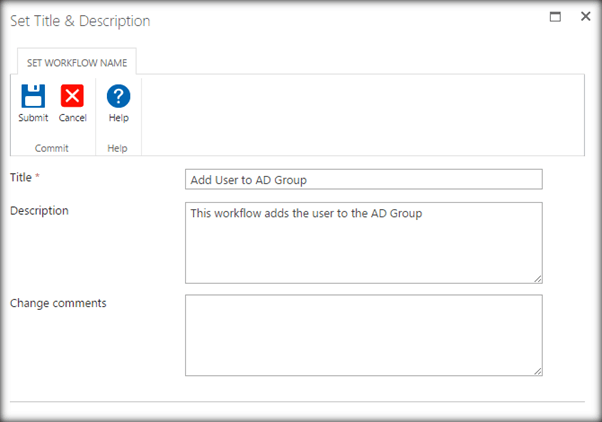Click the Help group label in ribbon
The width and height of the screenshot is (602, 422).
click(118, 147)
